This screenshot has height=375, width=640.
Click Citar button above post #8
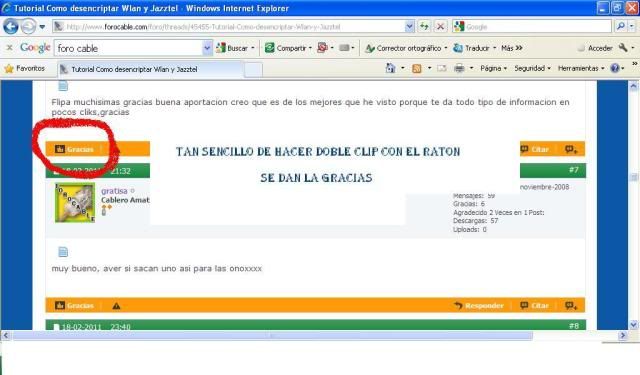point(534,306)
